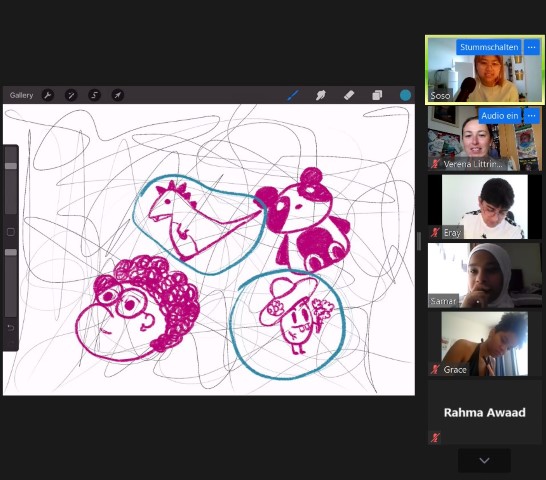The height and width of the screenshot is (480, 546).
Task: Select the Transform arrow tool
Action: point(118,95)
